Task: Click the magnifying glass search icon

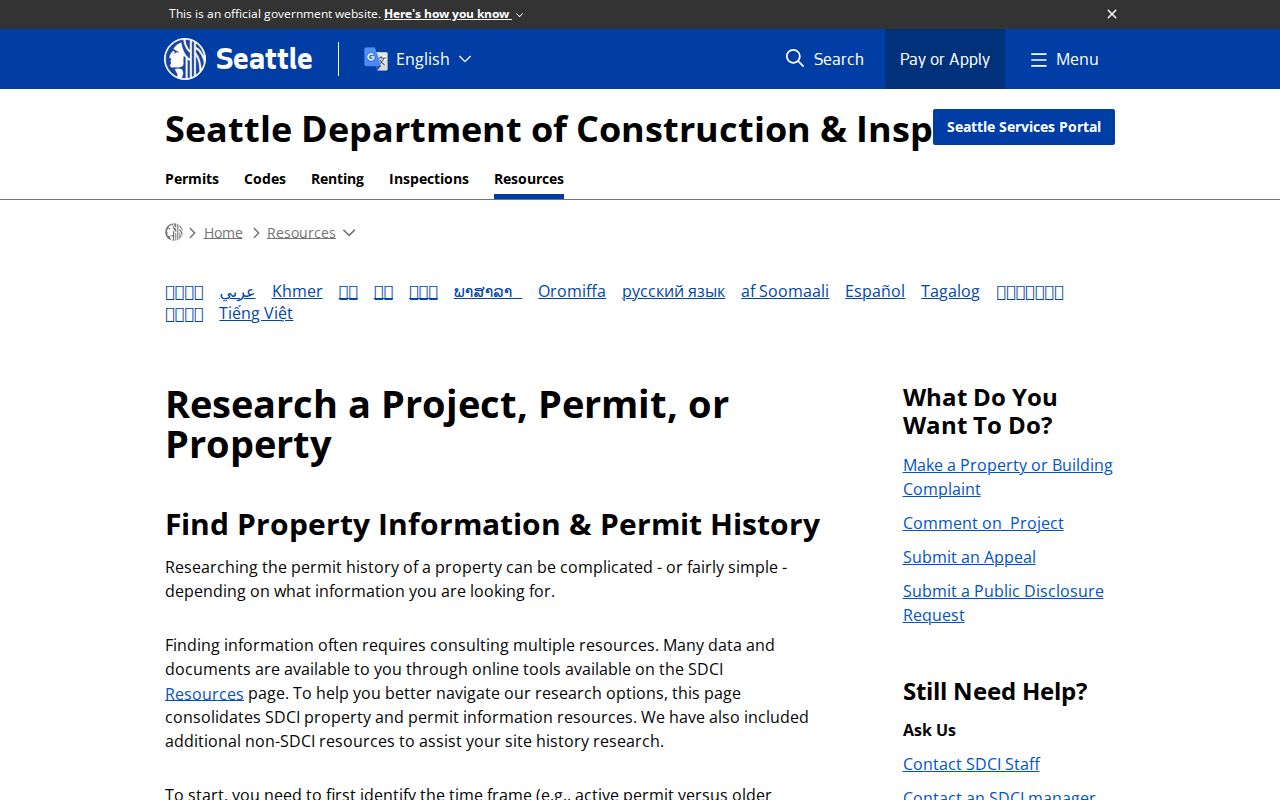Action: click(x=795, y=59)
